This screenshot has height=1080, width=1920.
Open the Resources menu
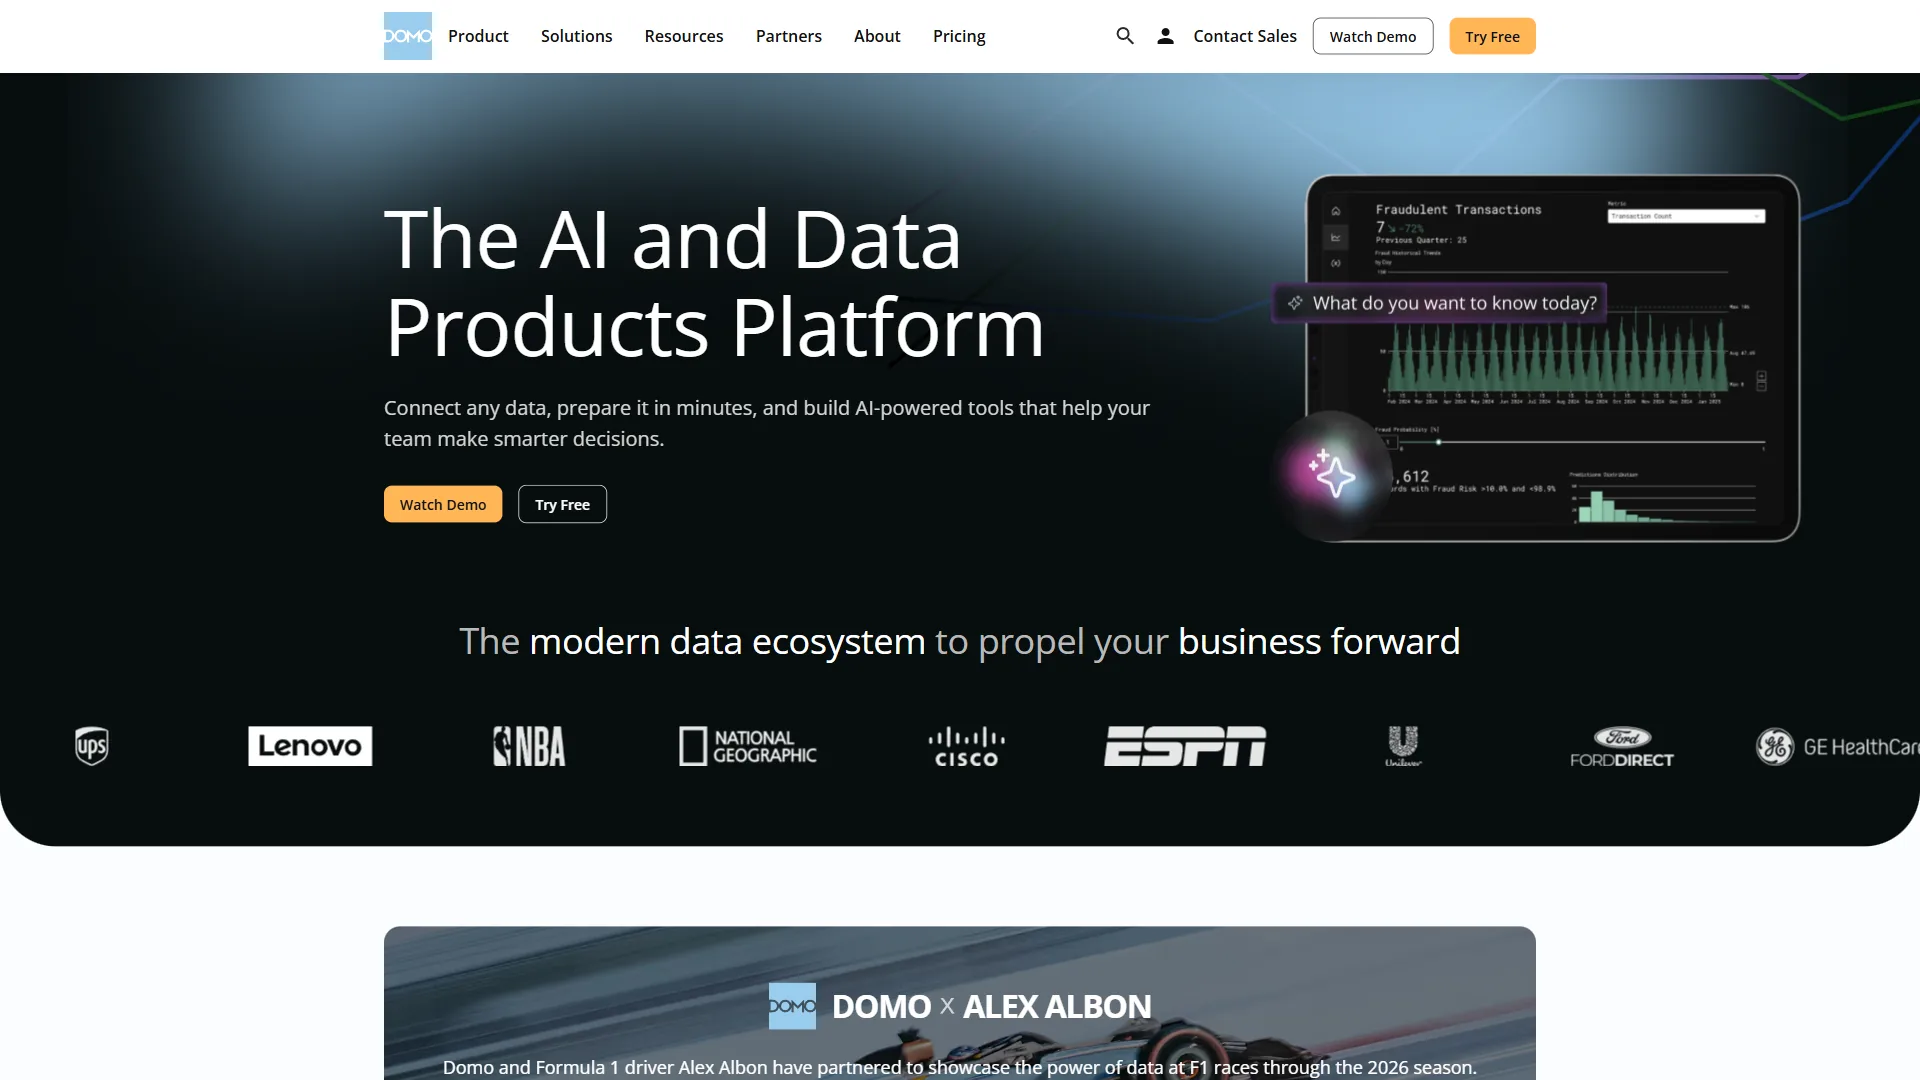(684, 36)
